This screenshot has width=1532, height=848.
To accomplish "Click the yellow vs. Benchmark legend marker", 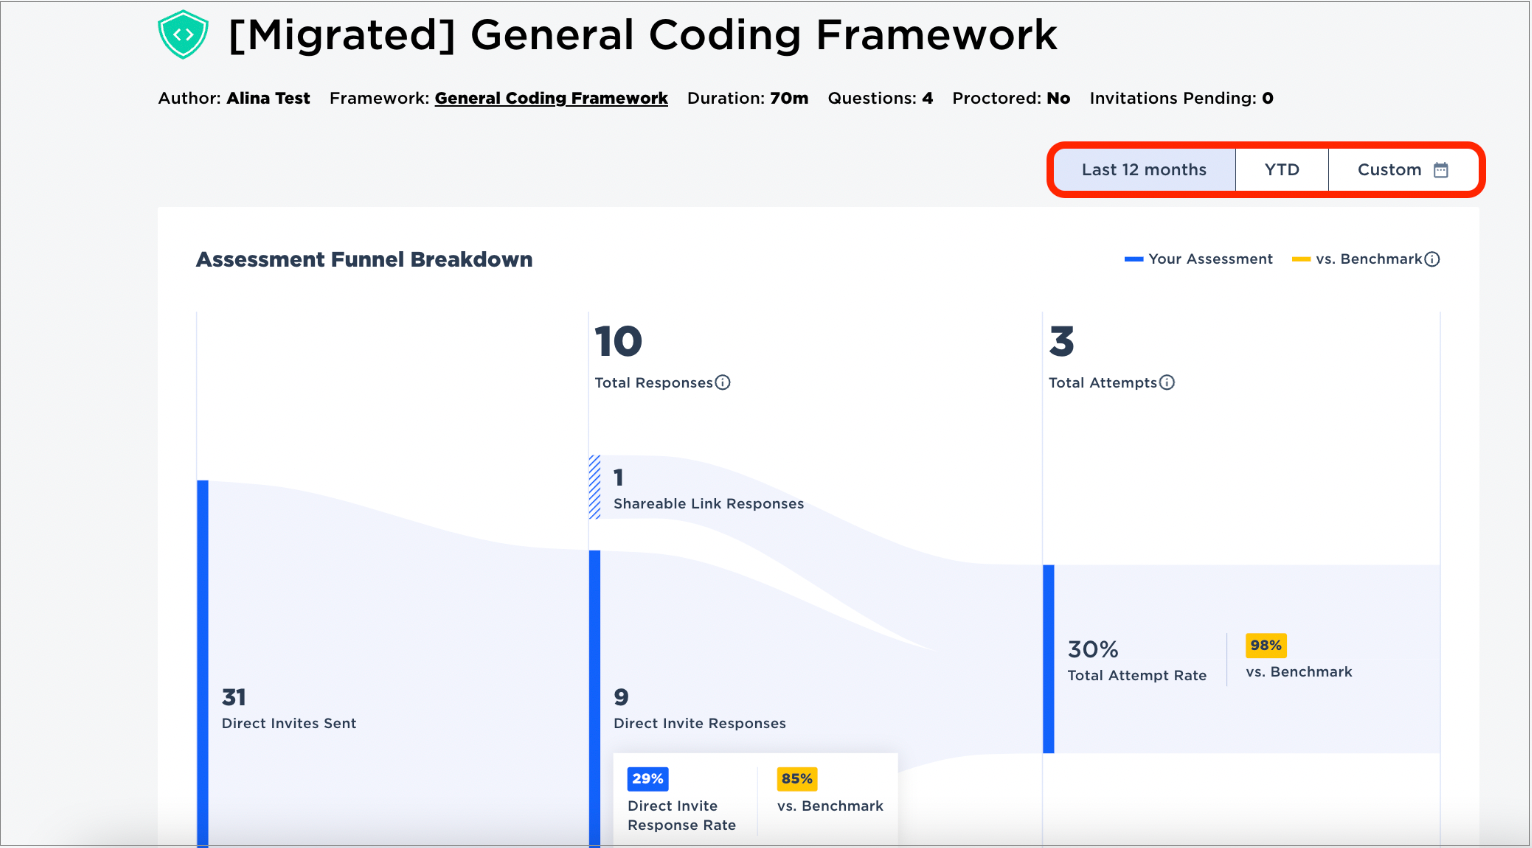I will 1301,259.
